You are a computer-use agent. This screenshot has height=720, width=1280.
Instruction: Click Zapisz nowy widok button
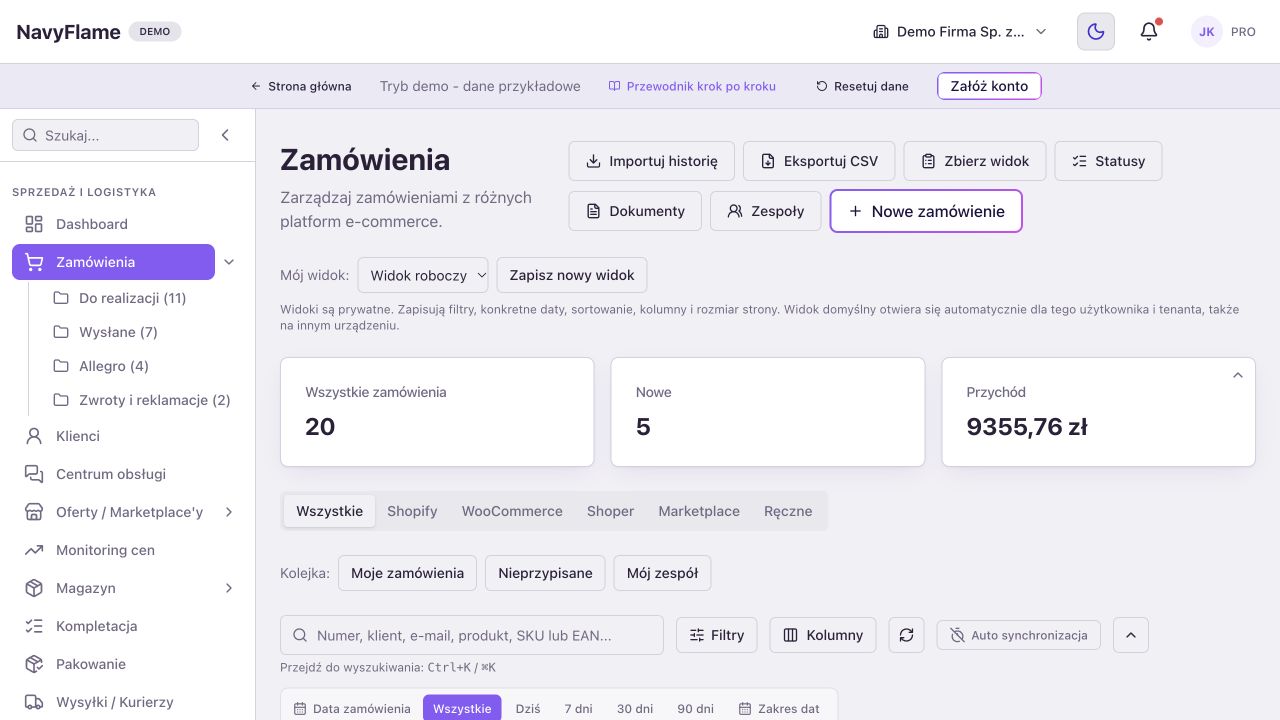[x=572, y=275]
